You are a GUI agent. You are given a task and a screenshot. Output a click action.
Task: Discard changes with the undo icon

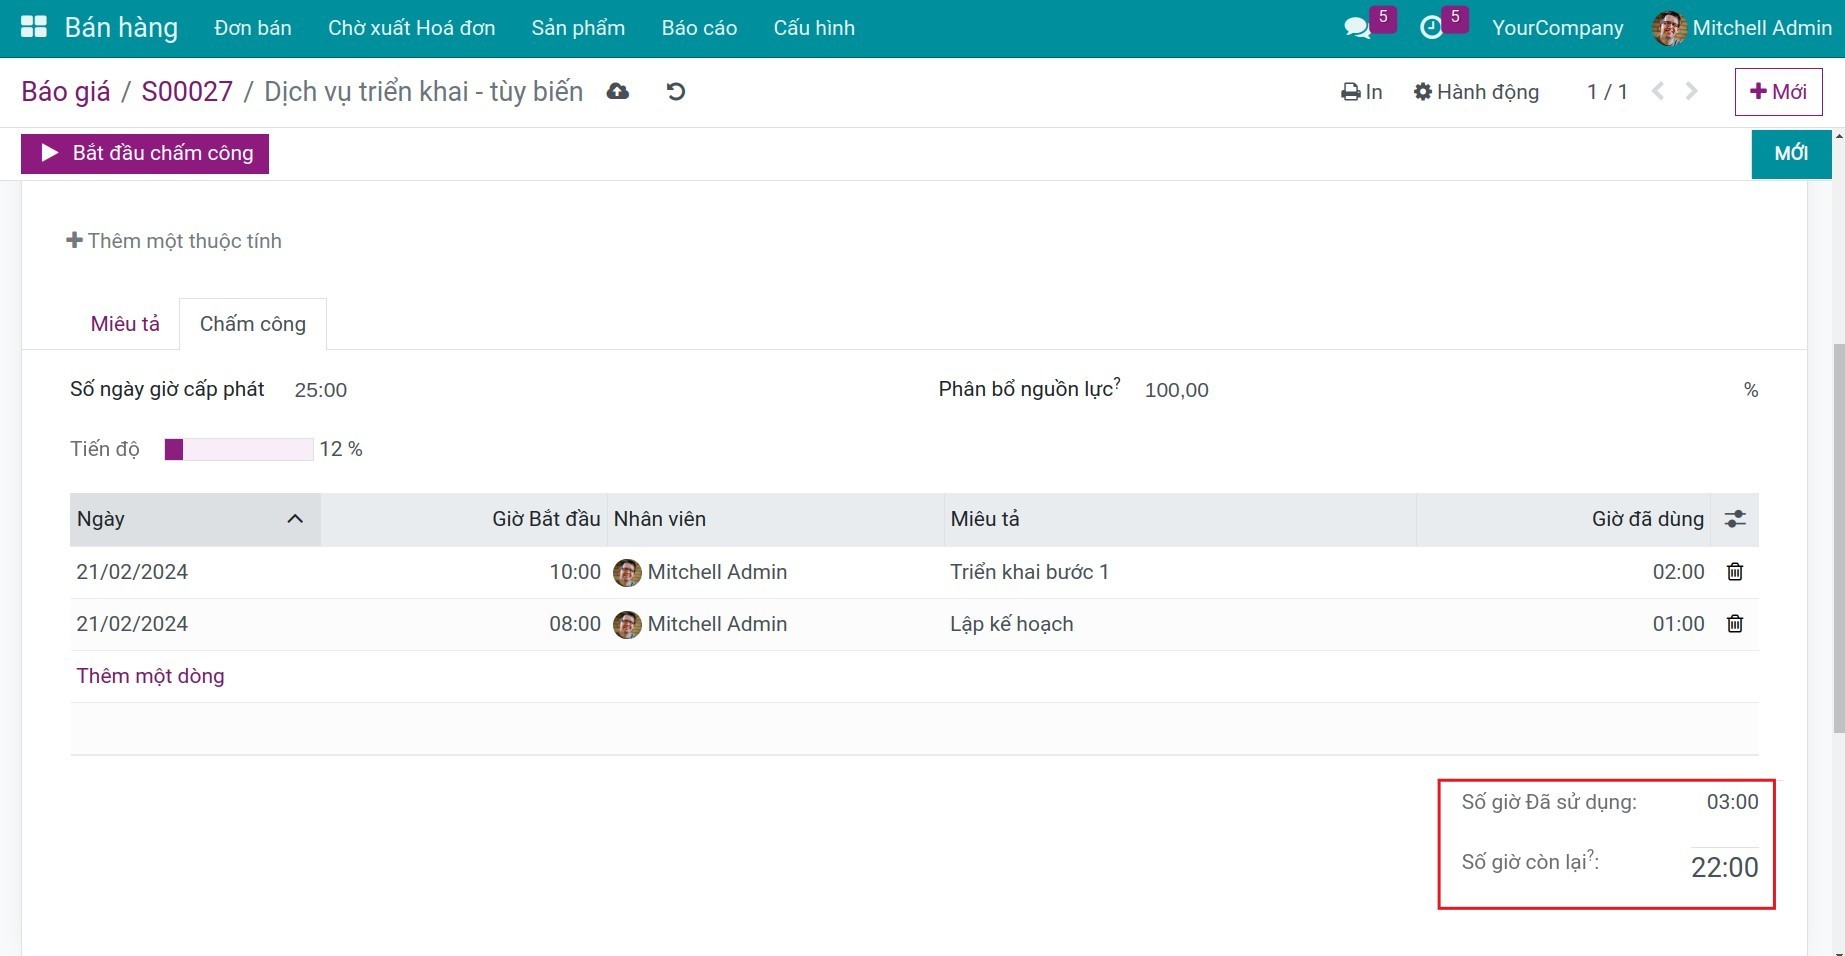[x=676, y=92]
